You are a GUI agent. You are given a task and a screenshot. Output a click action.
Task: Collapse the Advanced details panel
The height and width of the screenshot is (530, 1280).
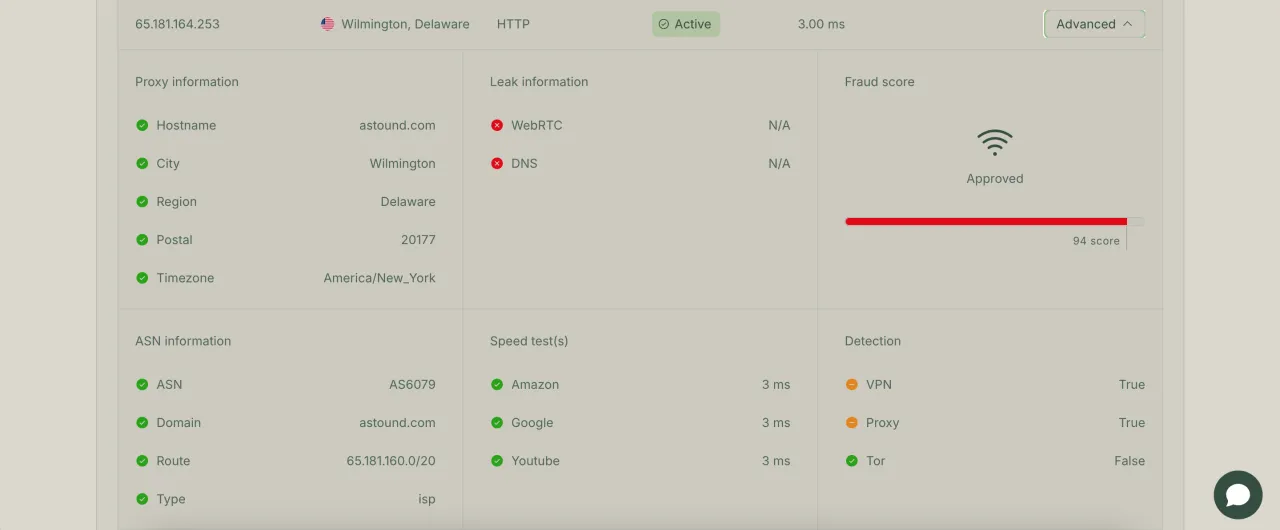(x=1094, y=24)
